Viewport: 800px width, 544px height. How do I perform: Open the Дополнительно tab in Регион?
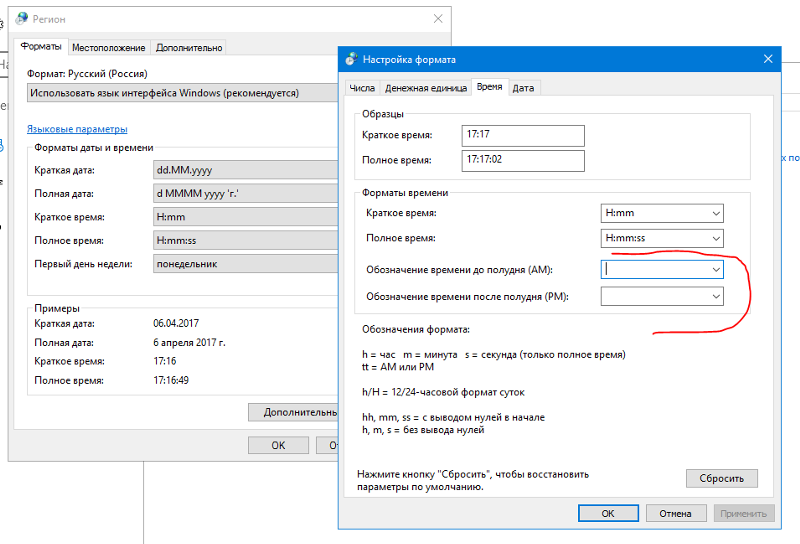(189, 47)
